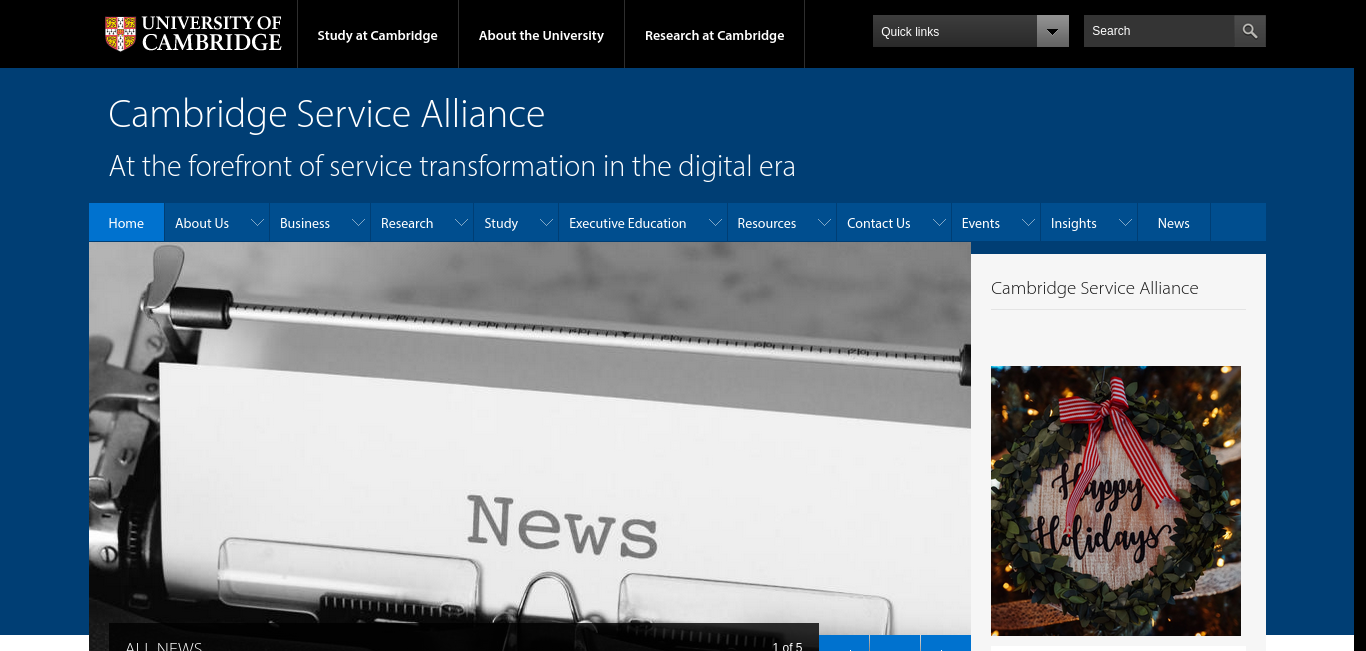Open the Study navigation item
This screenshot has height=651, width=1366.
coord(501,223)
